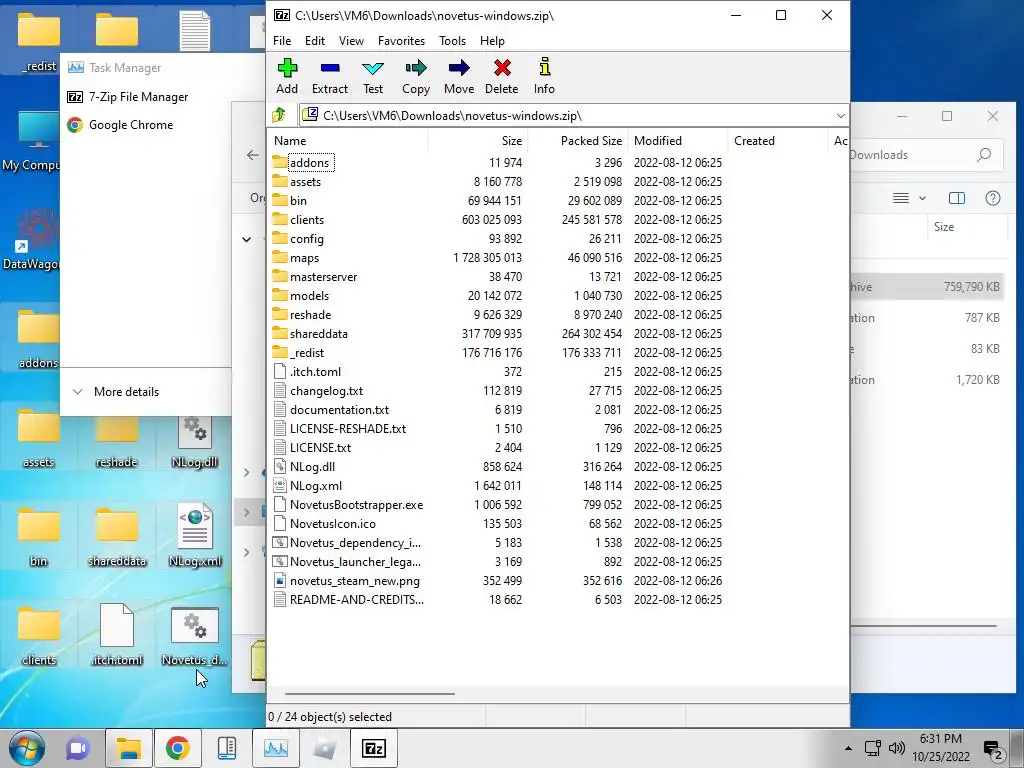This screenshot has height=768, width=1024.
Task: Click the Add toolbar icon in 7-Zip
Action: point(287,76)
